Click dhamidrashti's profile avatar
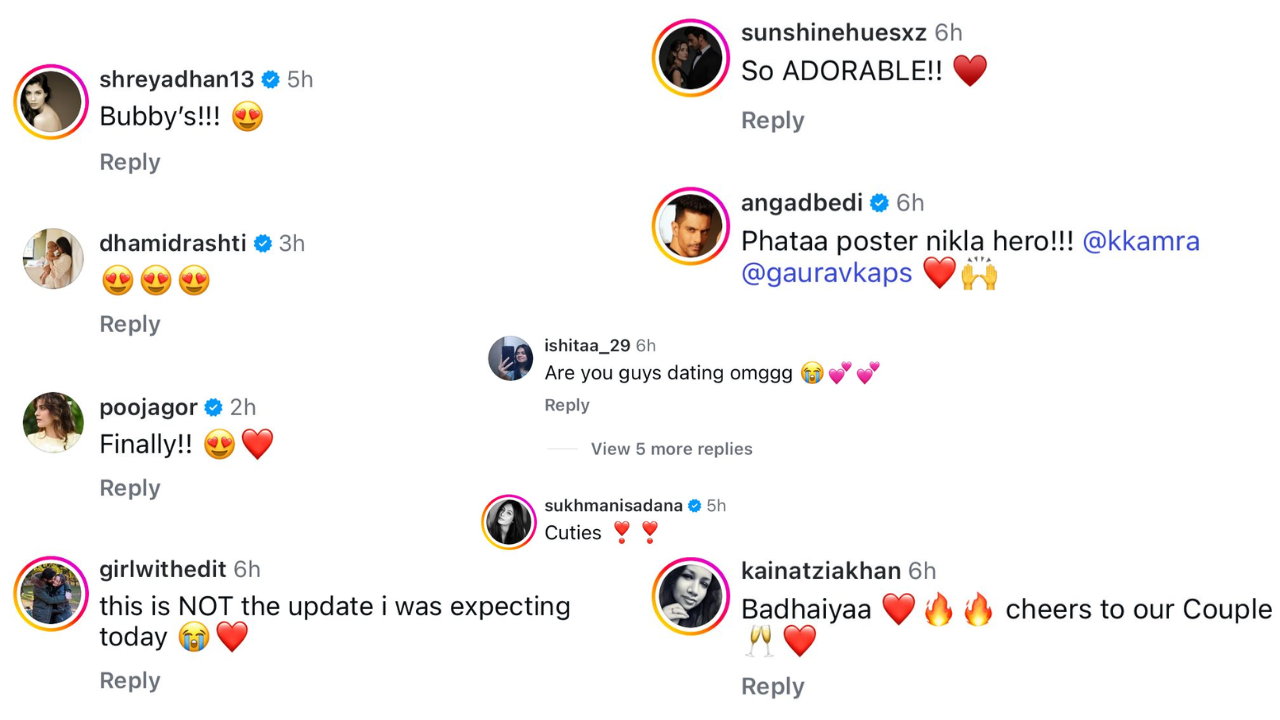 [x=53, y=258]
